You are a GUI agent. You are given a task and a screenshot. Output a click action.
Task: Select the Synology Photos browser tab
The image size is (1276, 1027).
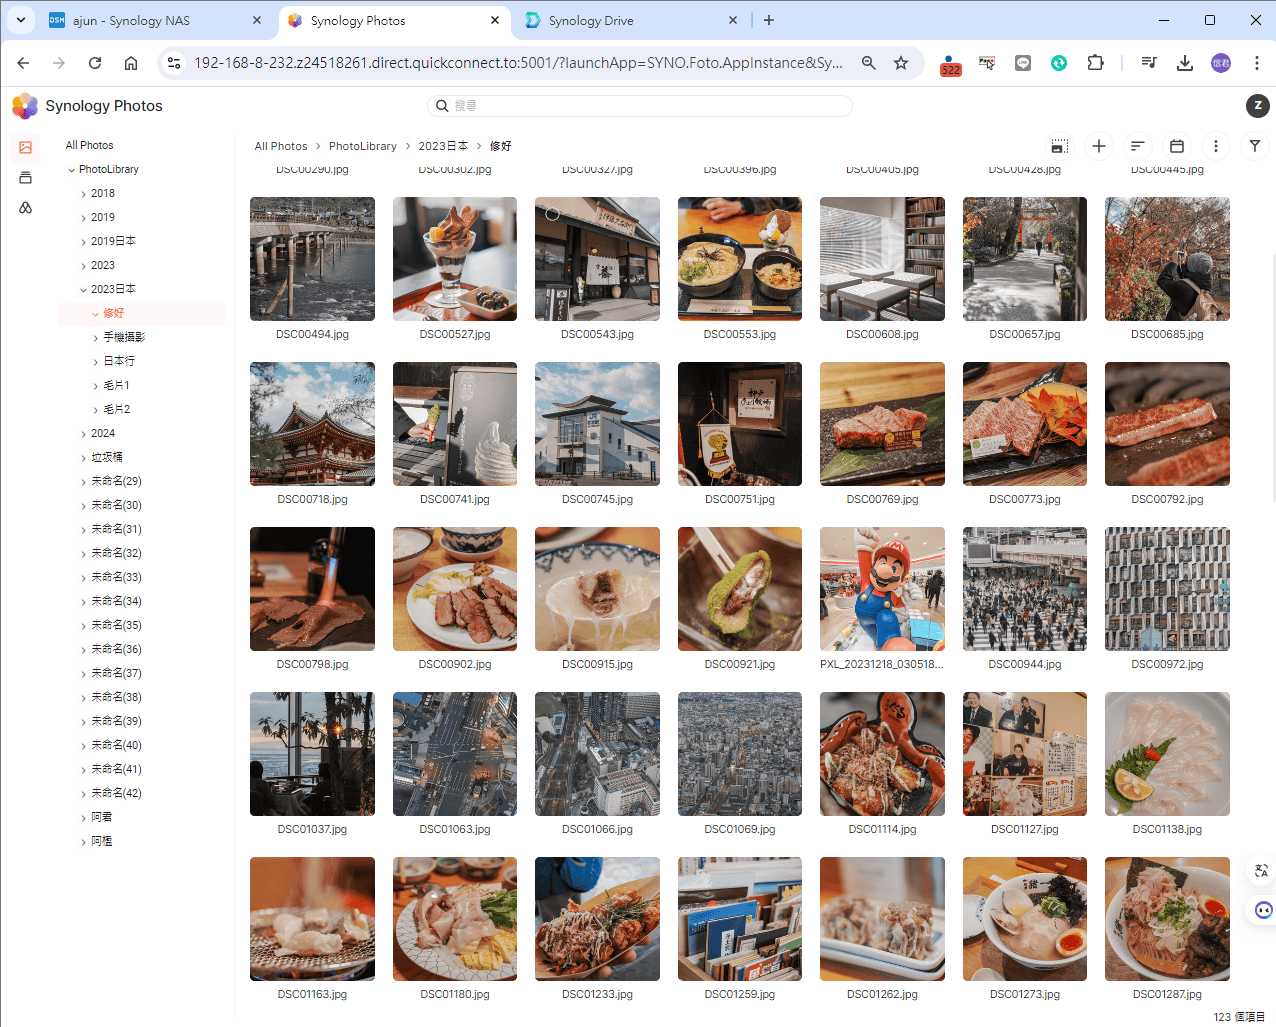pos(394,20)
